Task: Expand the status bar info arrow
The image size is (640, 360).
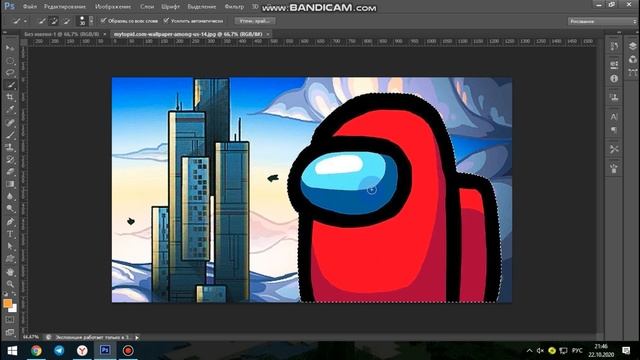Action: 137,338
